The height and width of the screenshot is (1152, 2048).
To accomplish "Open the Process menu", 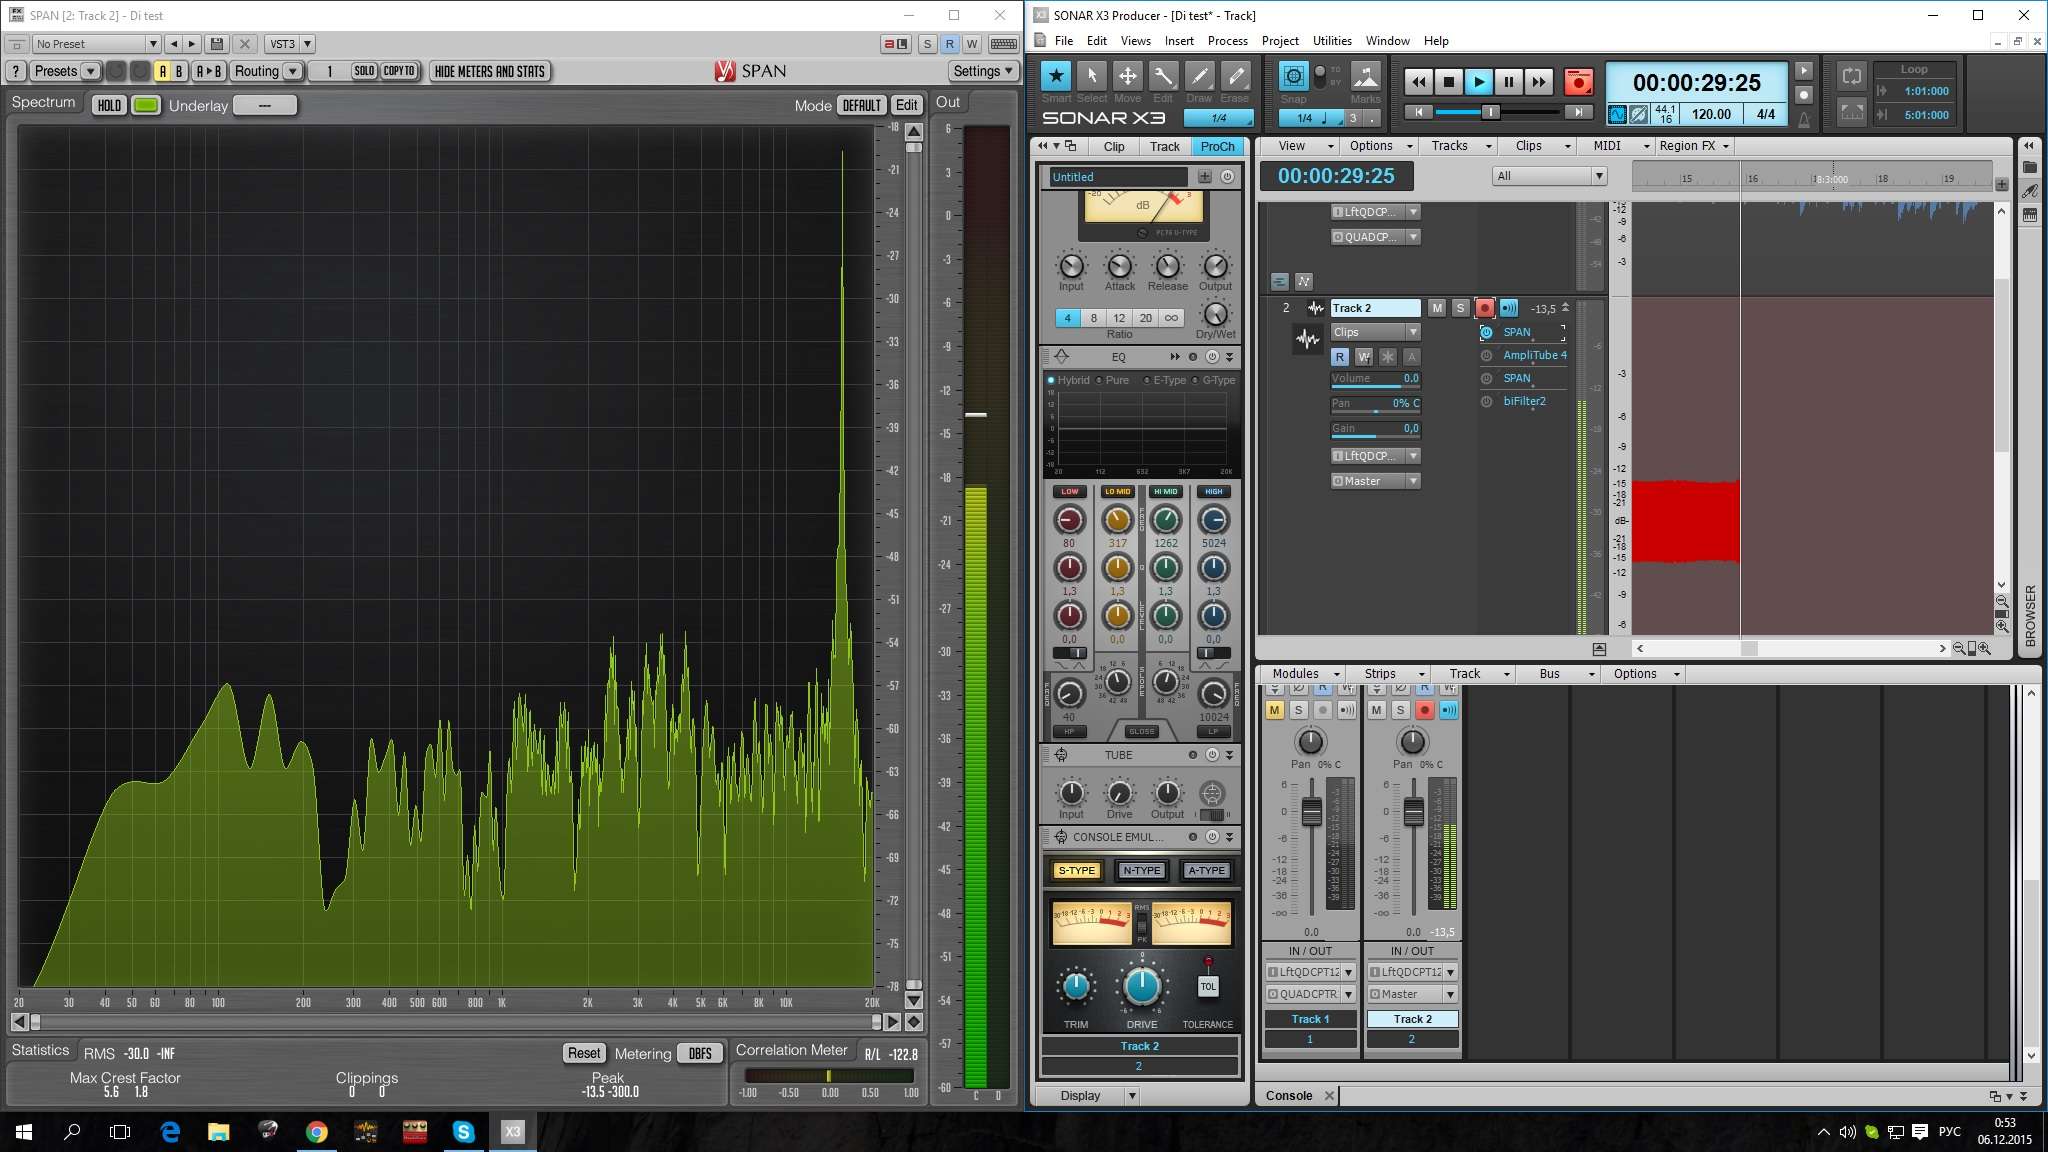I will tap(1227, 41).
